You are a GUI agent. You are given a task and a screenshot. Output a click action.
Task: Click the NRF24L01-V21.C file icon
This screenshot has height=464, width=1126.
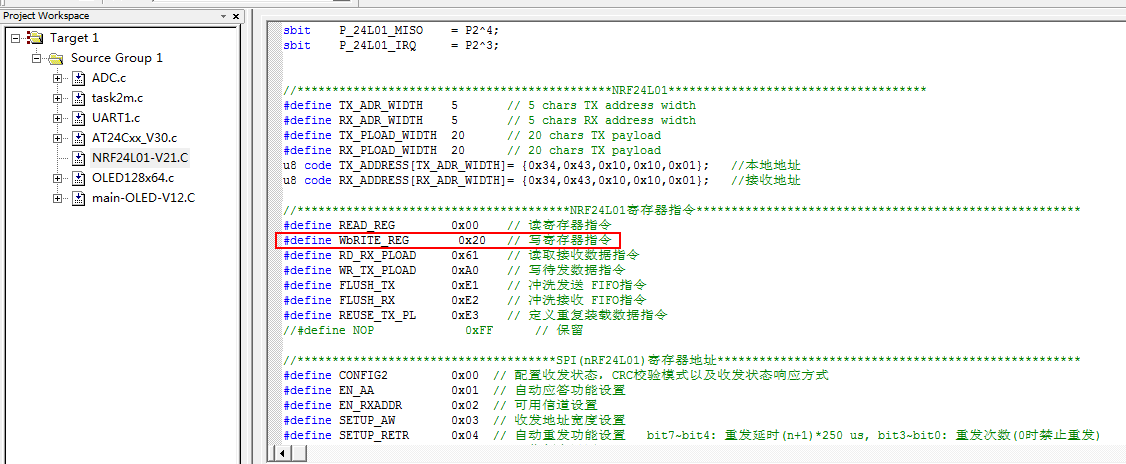[79, 158]
